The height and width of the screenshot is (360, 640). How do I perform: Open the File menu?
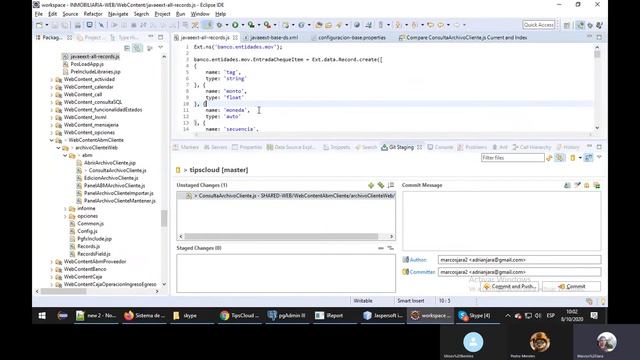(x=39, y=14)
